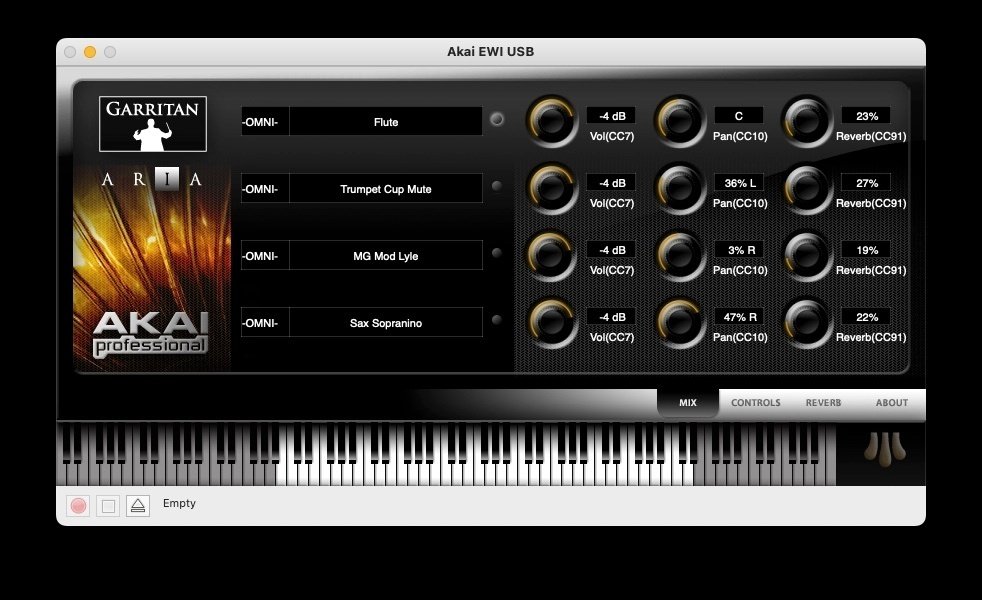
Task: Open the Flute instrument selector
Action: pos(386,122)
